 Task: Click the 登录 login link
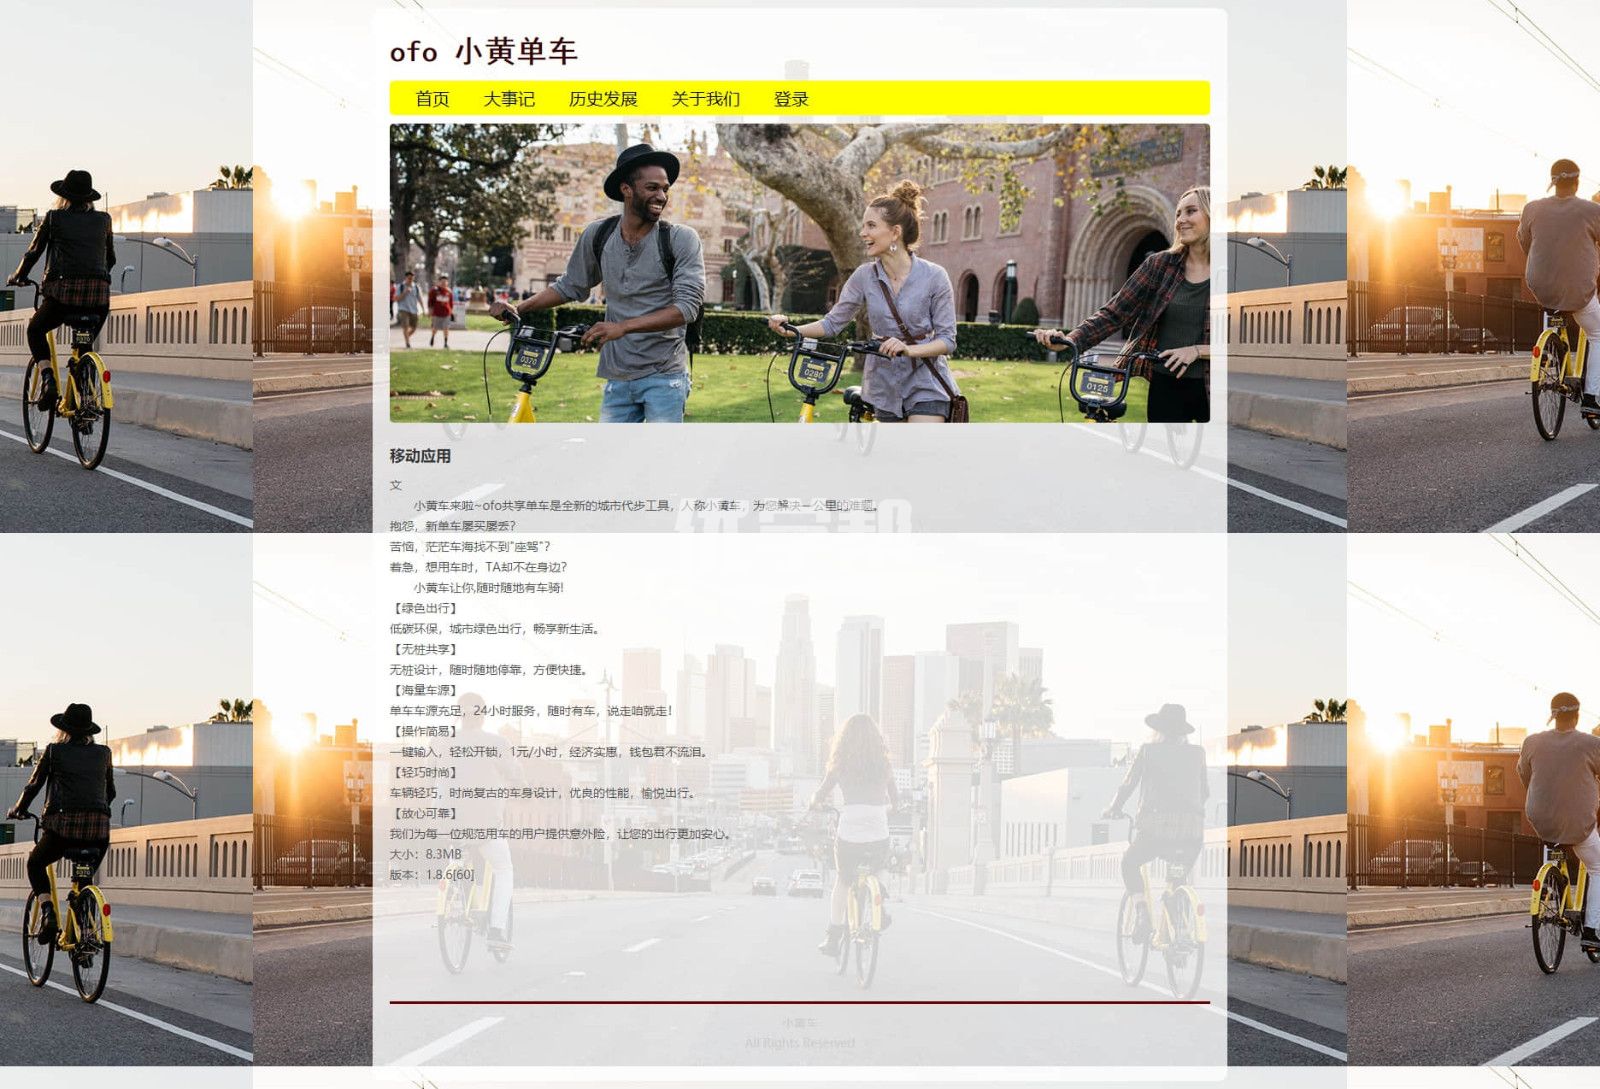coord(790,99)
